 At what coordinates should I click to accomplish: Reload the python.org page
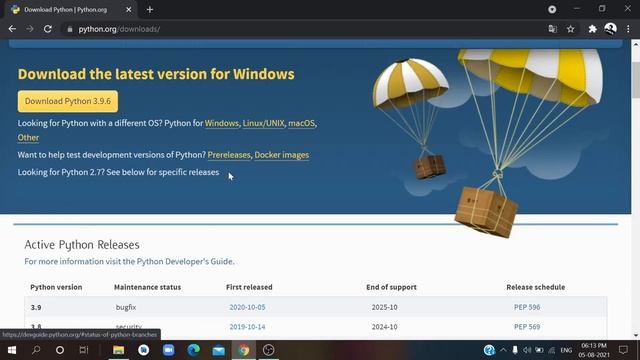click(x=48, y=29)
